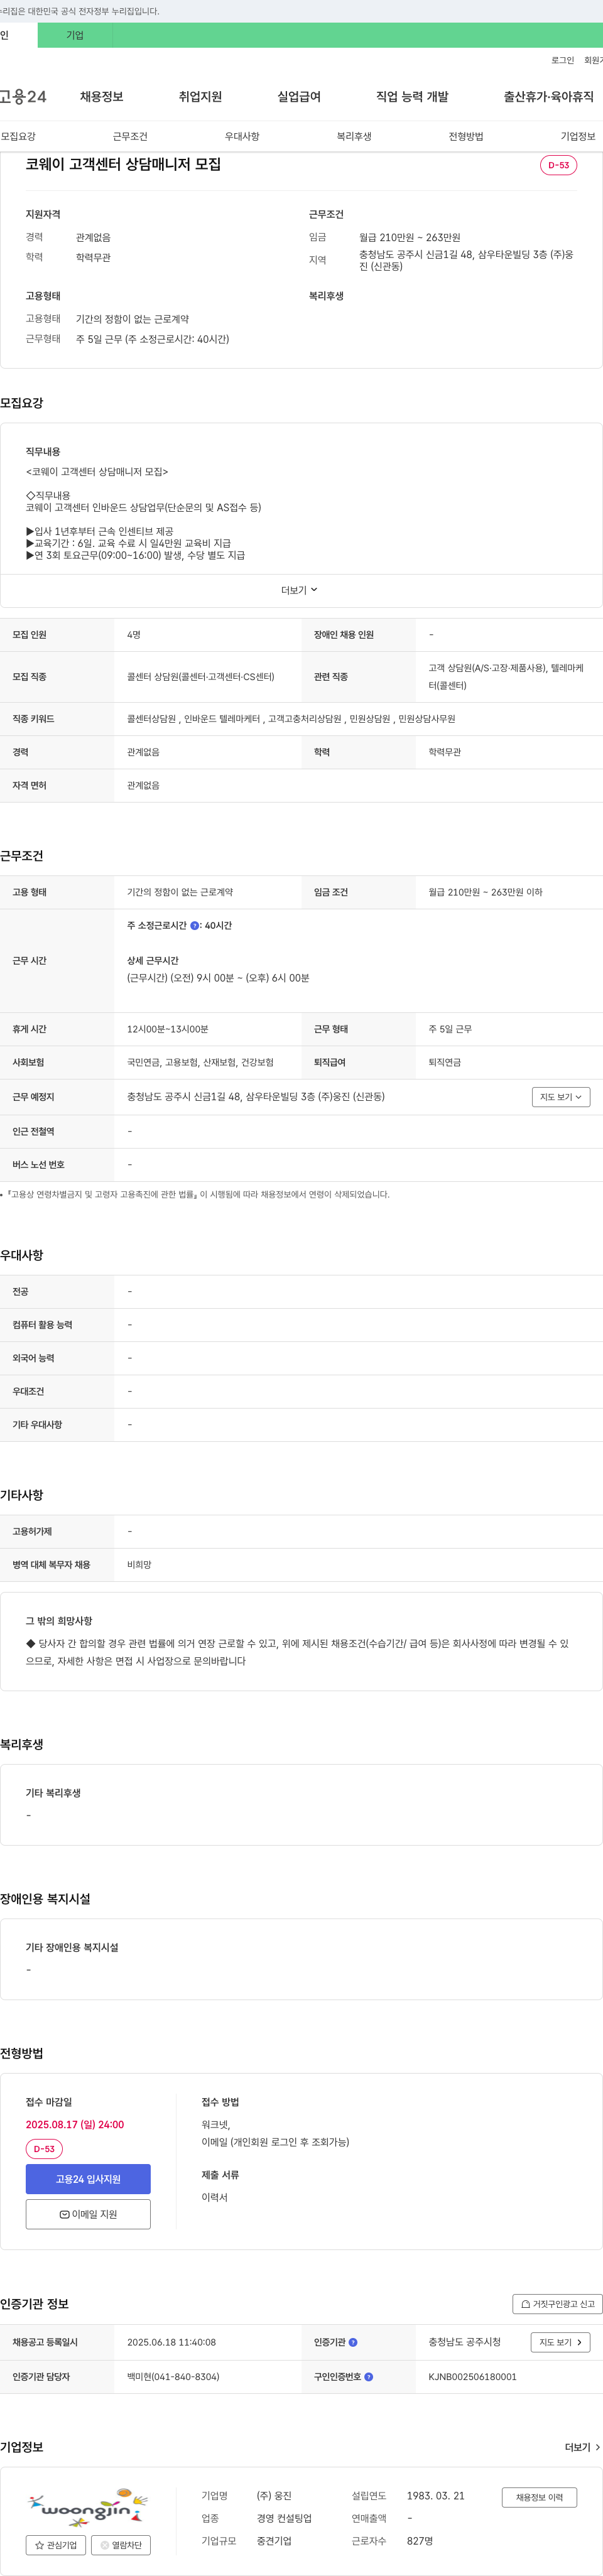The image size is (603, 2576).
Task: Click the Woongjin company logo
Action: [x=88, y=2508]
